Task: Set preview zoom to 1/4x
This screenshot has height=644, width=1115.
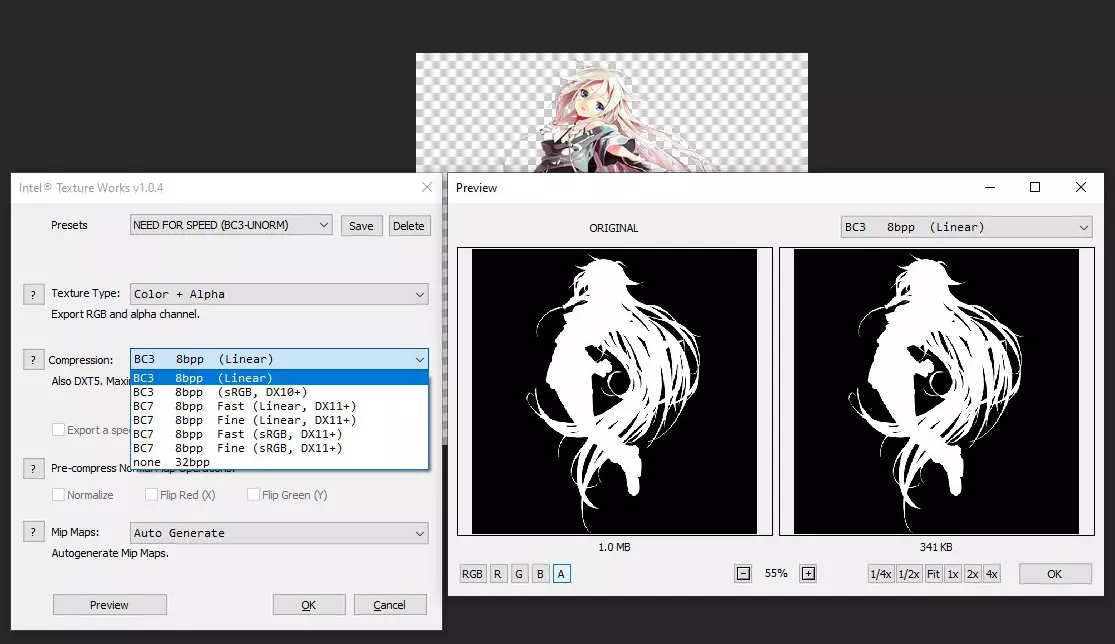Action: pos(880,574)
